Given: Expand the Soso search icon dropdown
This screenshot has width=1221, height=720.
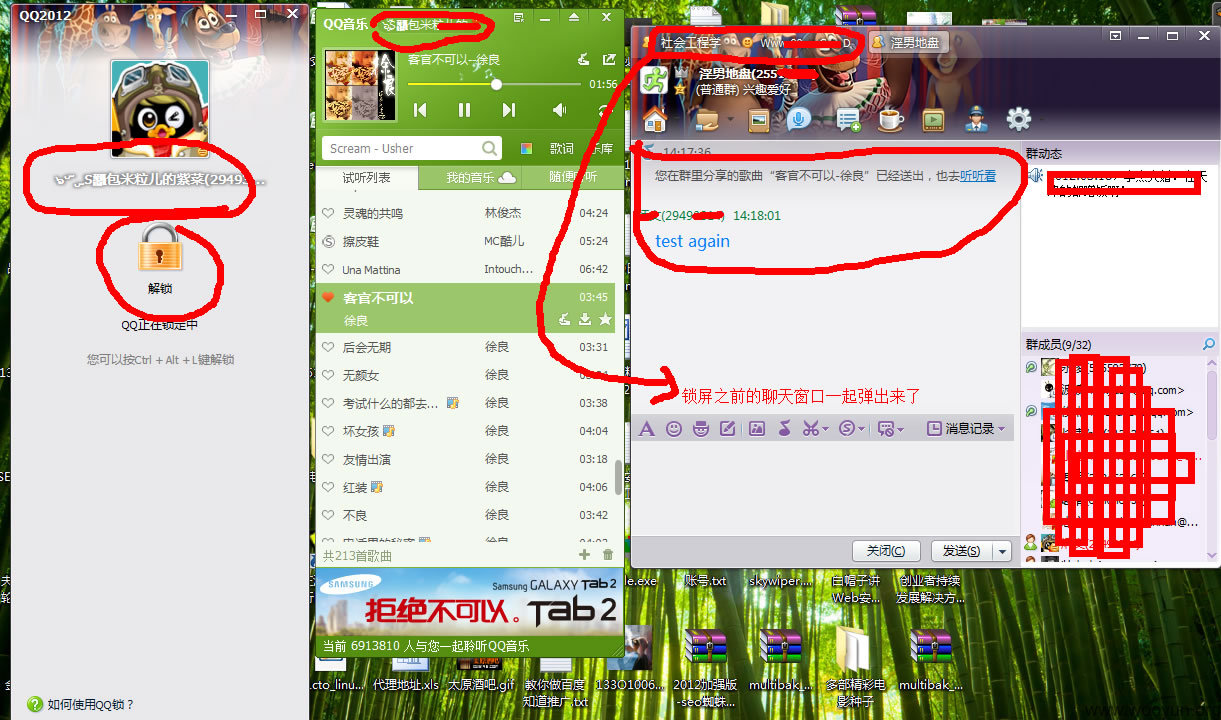Looking at the screenshot, I should (x=863, y=429).
